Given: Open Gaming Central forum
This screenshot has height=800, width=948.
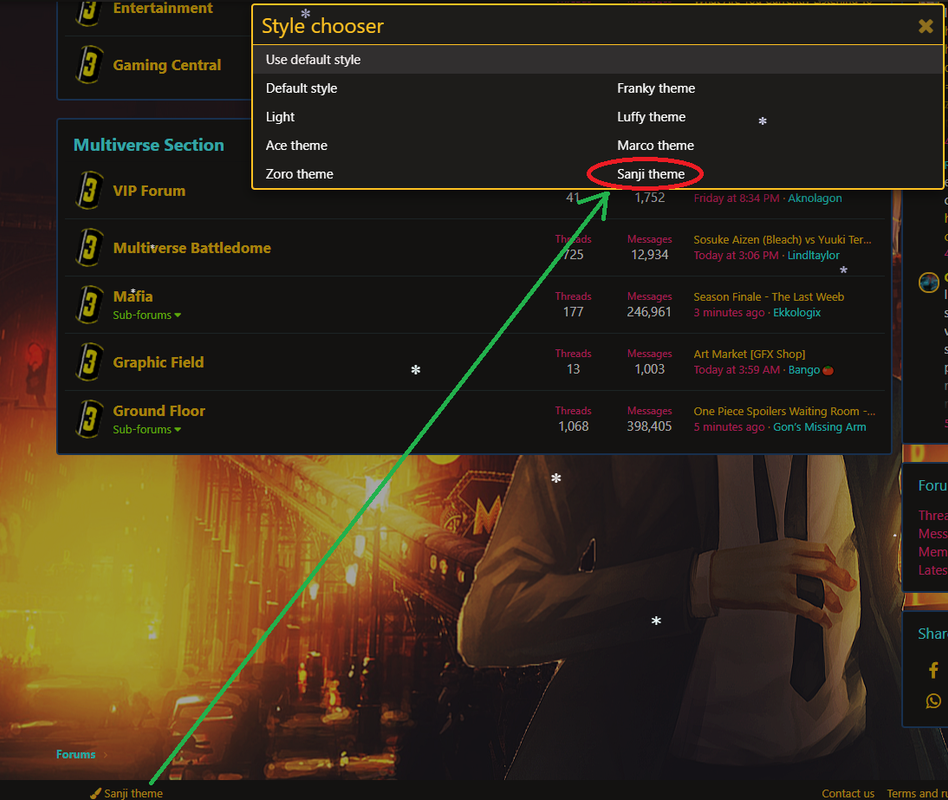Looking at the screenshot, I should coord(167,65).
